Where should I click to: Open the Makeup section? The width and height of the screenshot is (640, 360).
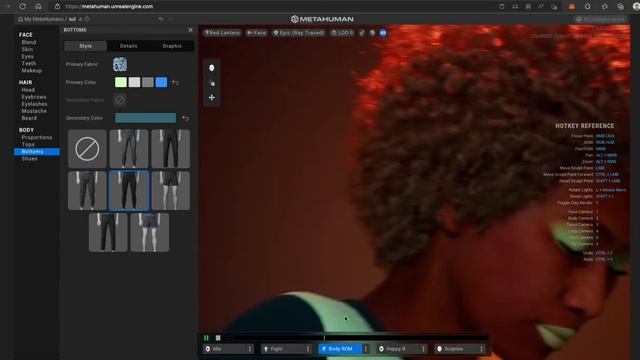coord(32,70)
